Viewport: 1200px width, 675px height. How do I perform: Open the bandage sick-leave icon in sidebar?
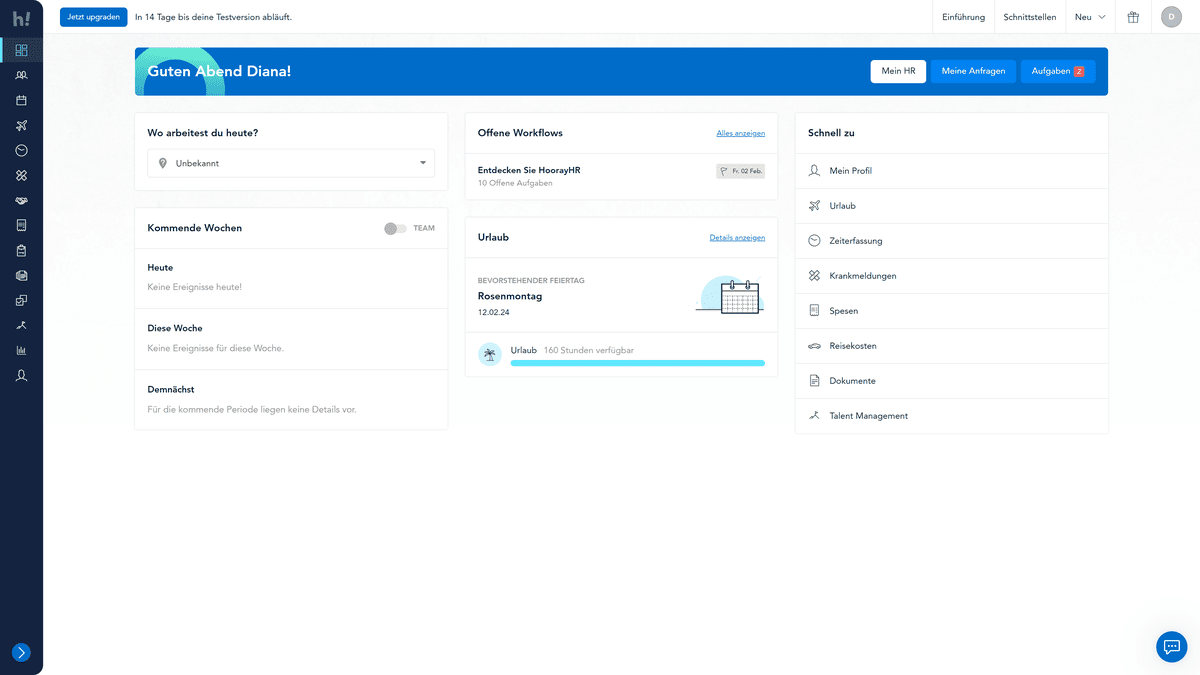pos(21,175)
